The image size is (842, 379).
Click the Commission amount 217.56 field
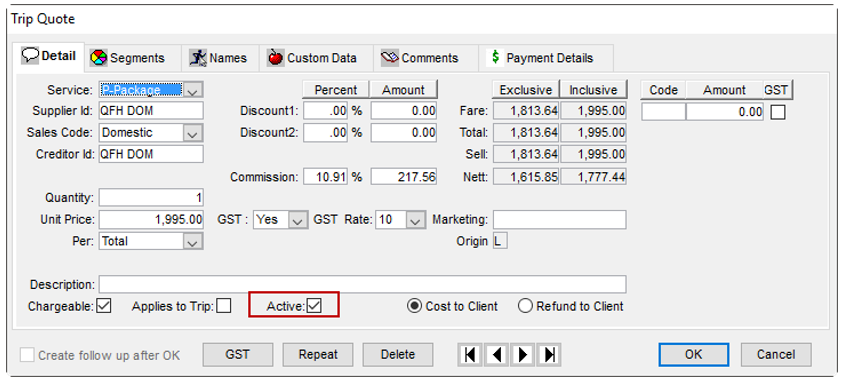click(x=403, y=176)
